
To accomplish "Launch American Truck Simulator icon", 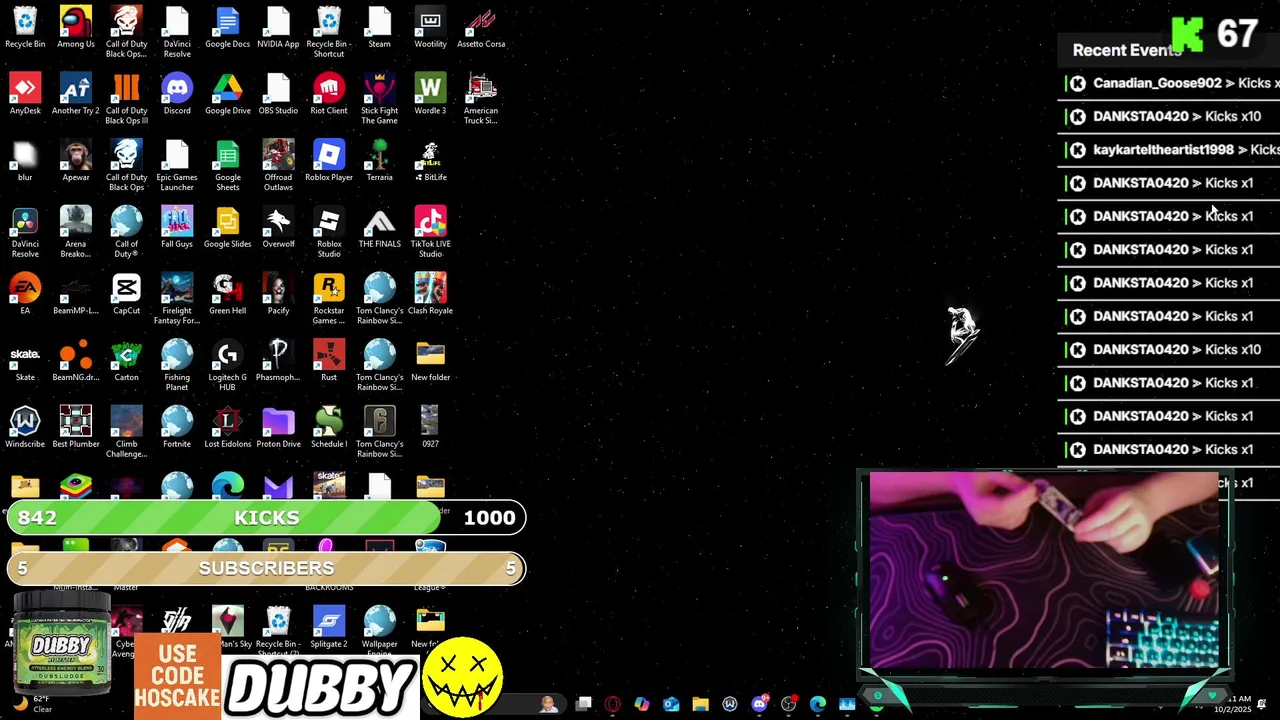I will pos(481,99).
